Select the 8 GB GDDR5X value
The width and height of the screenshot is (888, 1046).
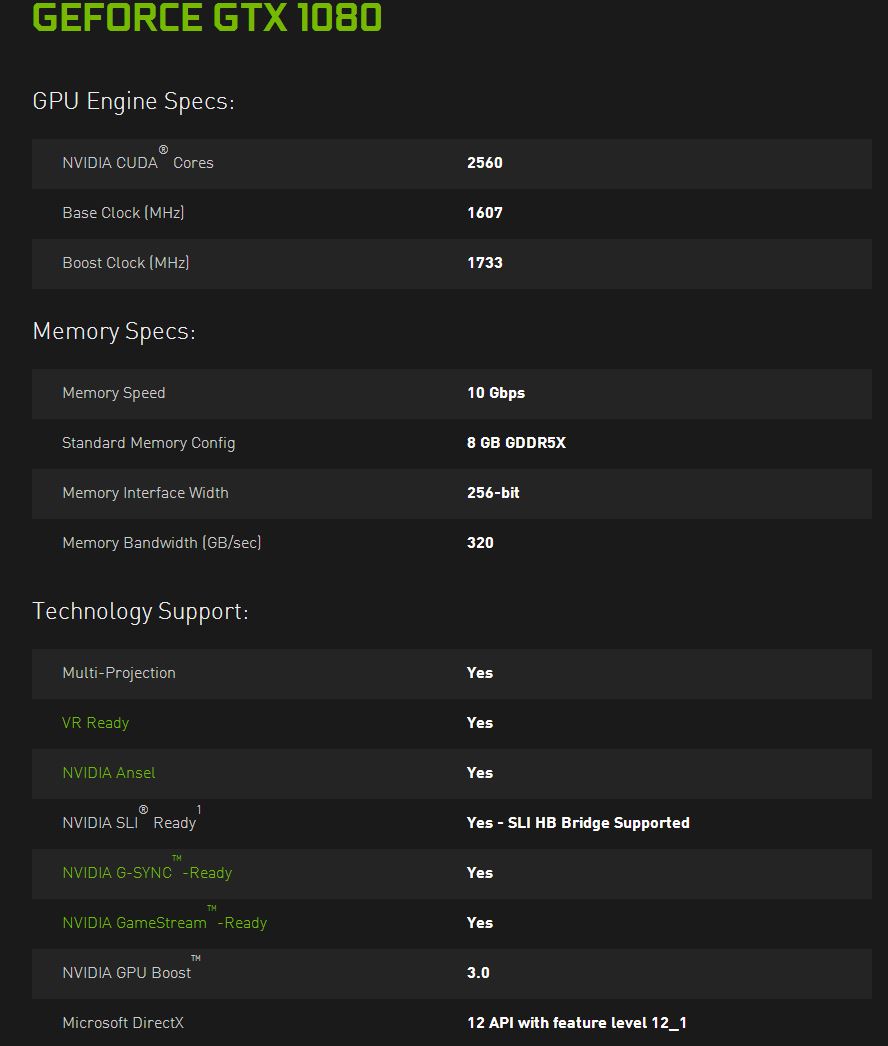coord(516,443)
